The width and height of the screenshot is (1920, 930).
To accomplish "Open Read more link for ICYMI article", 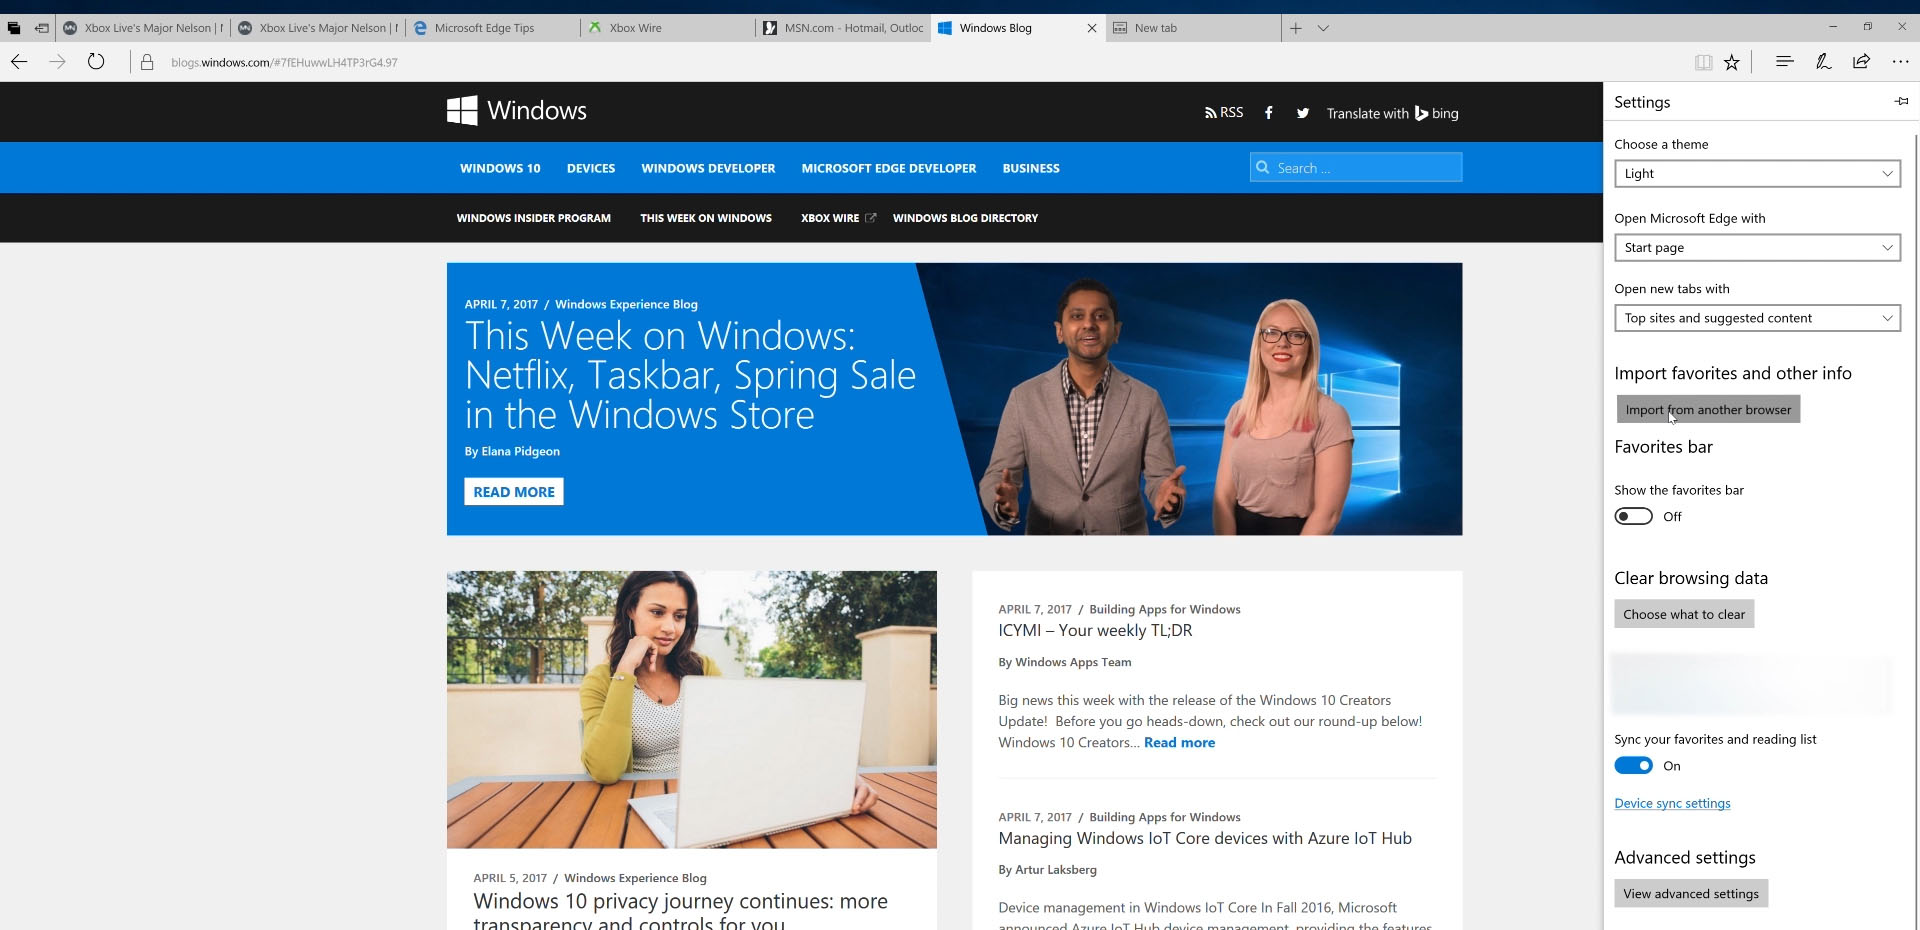I will pos(1179,742).
